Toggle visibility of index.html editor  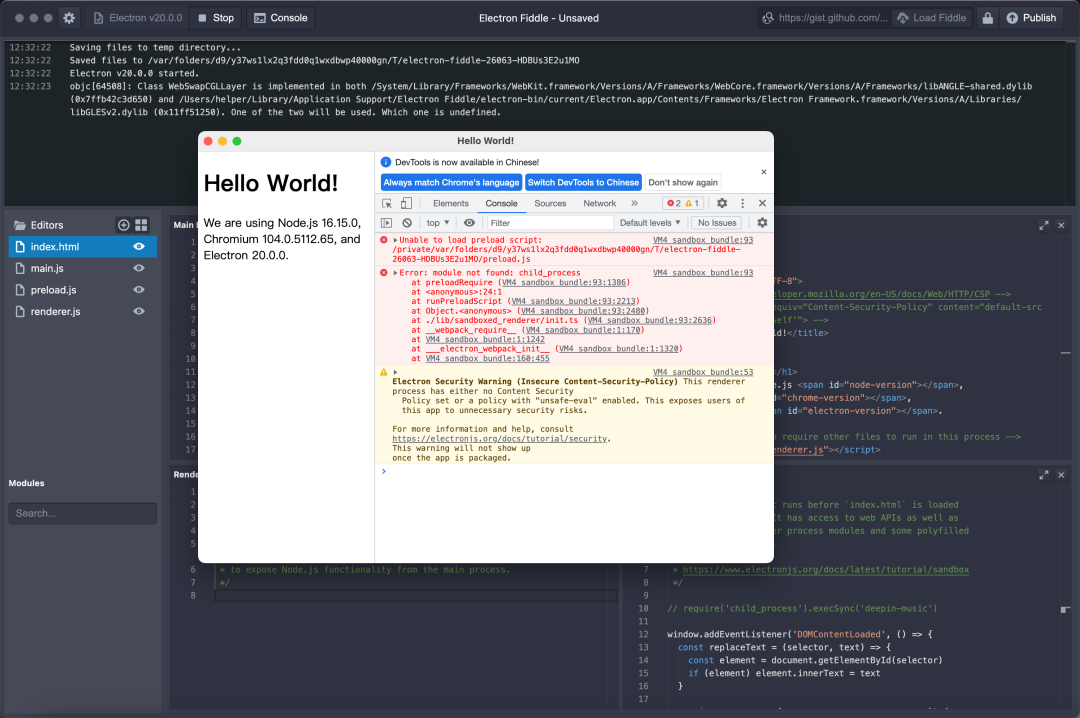coord(139,247)
